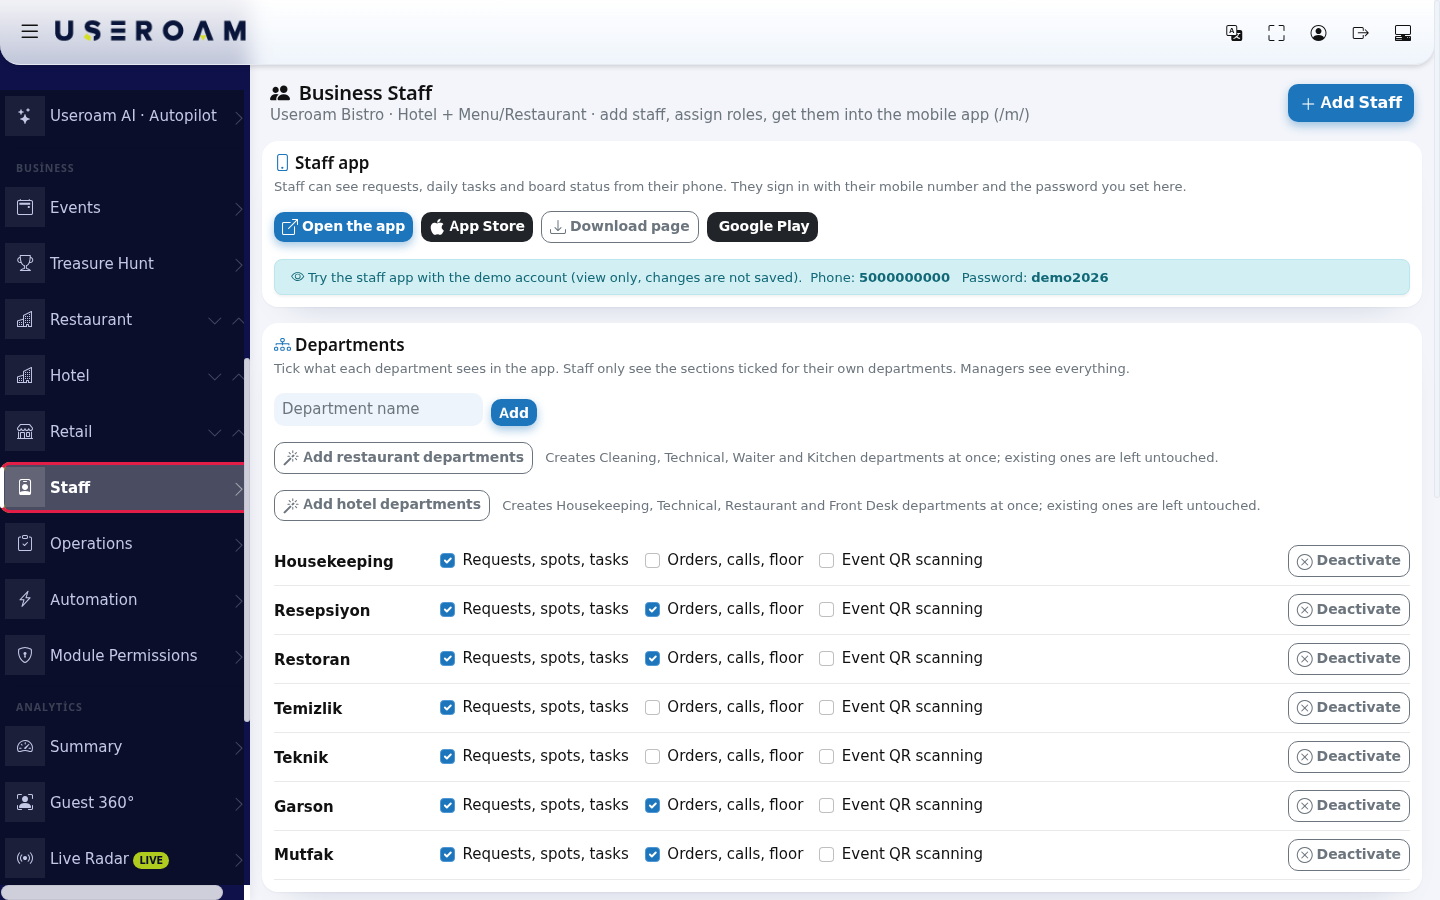Deactivate the Restoran department

coord(1348,659)
